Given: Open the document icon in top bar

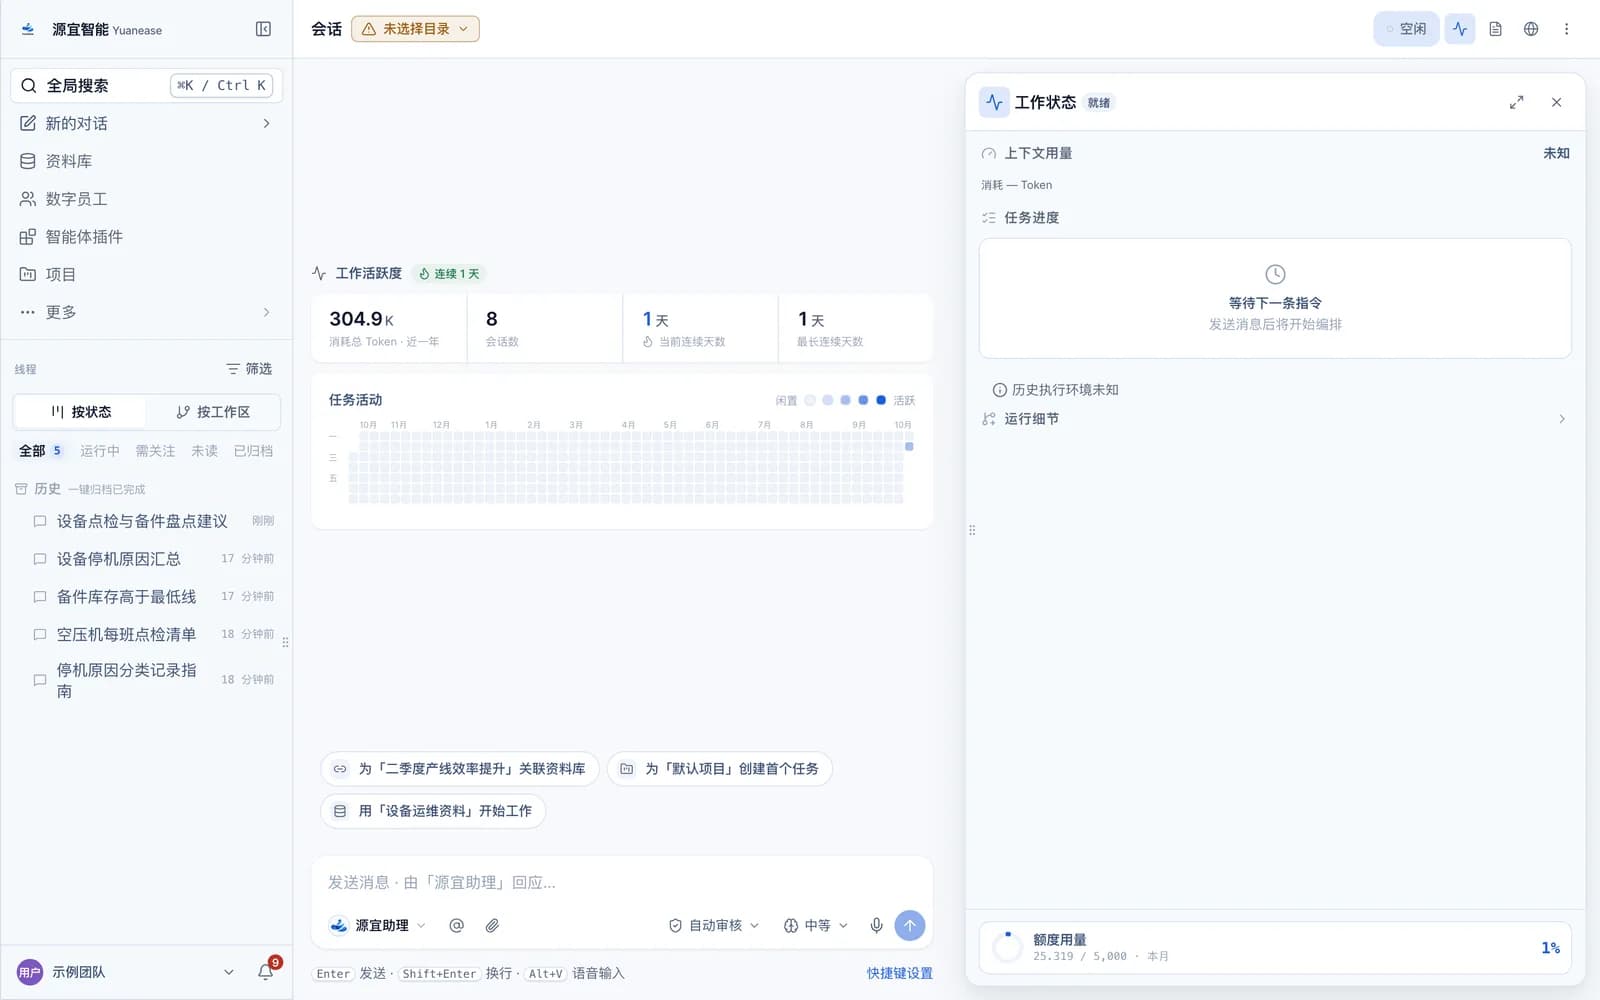Looking at the screenshot, I should click(x=1495, y=29).
